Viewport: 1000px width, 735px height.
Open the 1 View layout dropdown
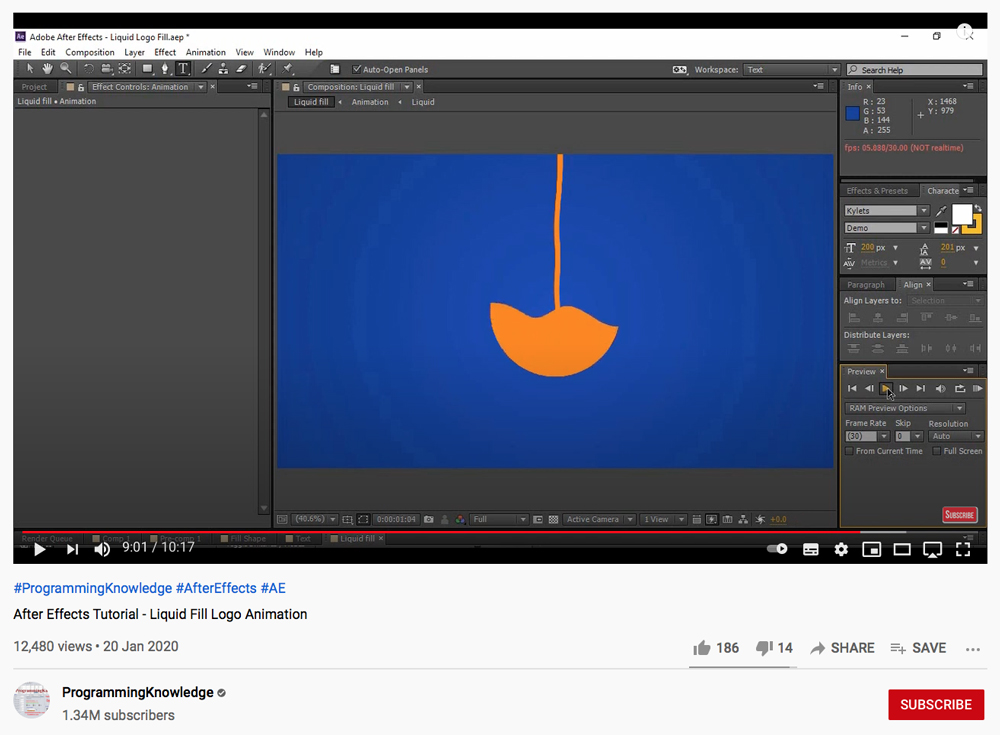click(x=663, y=519)
